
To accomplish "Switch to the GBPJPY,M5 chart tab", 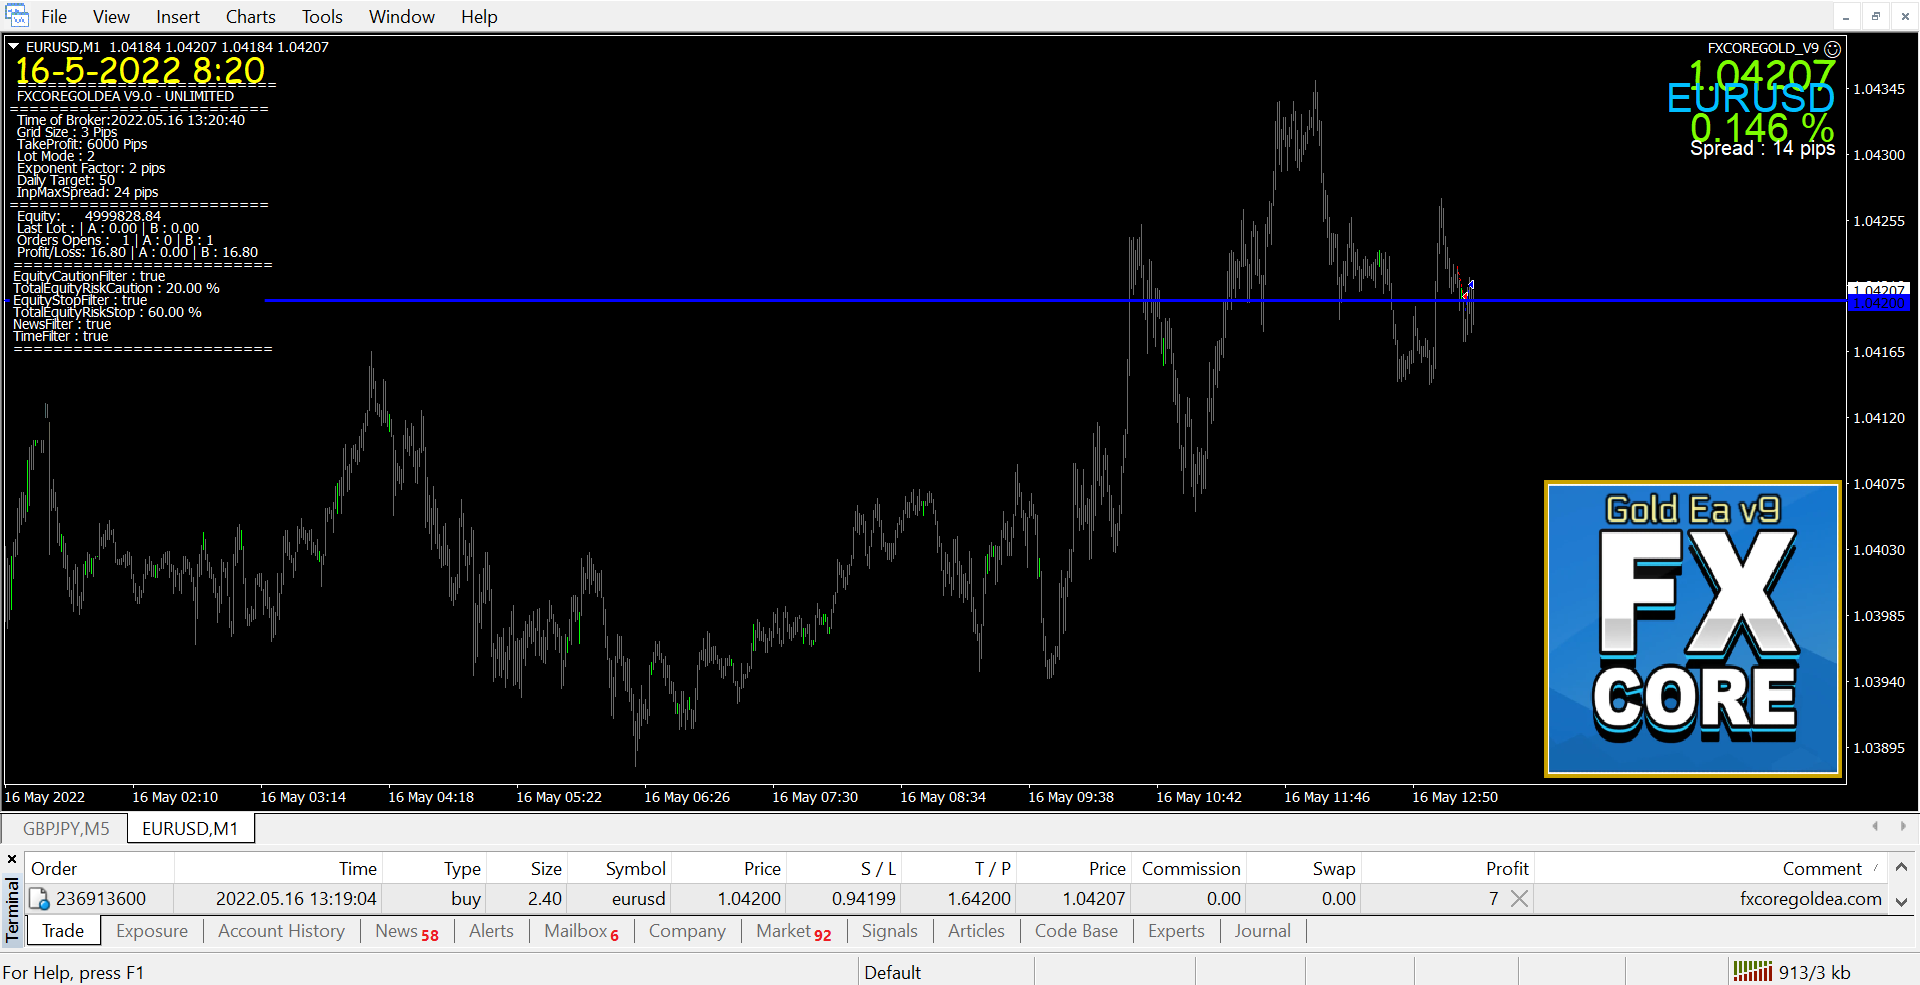I will coord(66,829).
